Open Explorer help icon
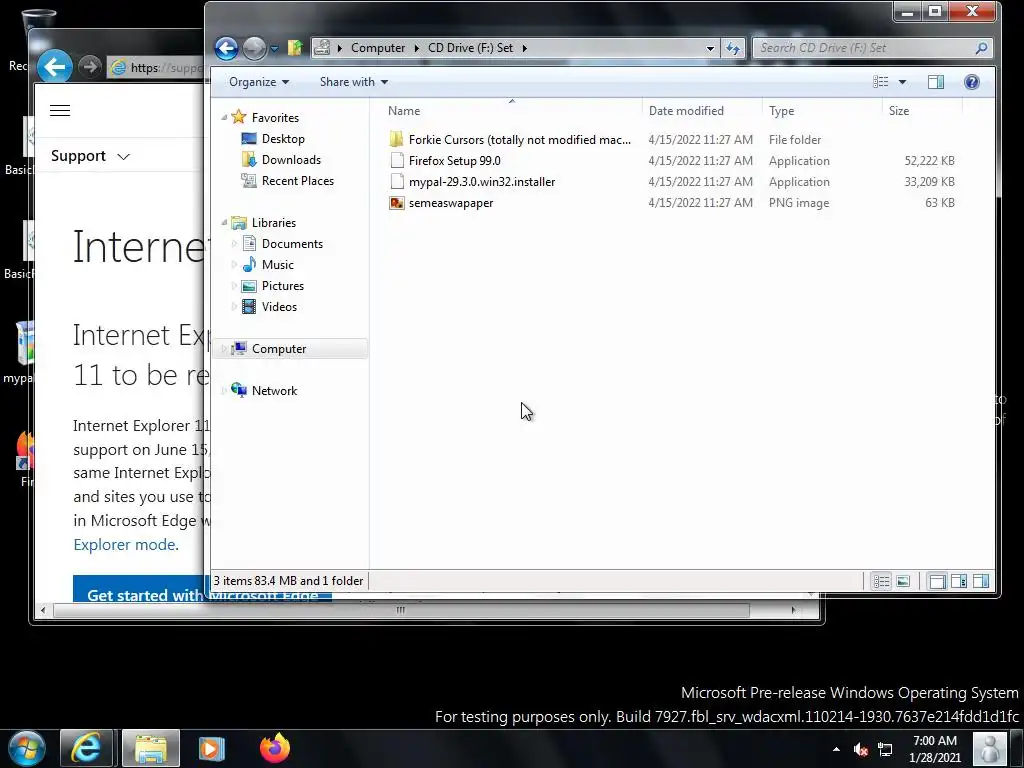1024x768 pixels. (971, 82)
